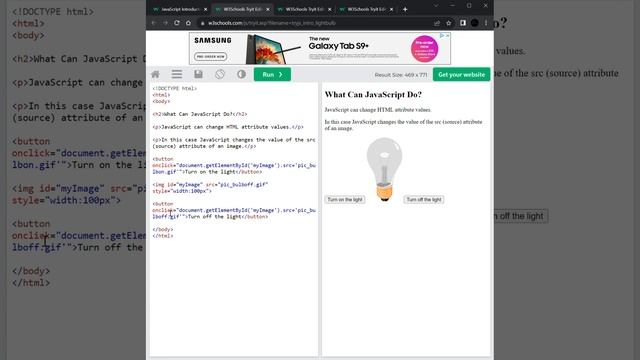Click 'JavaScript can change HTML attribute values.' in result
The height and width of the screenshot is (360, 640).
[378, 110]
